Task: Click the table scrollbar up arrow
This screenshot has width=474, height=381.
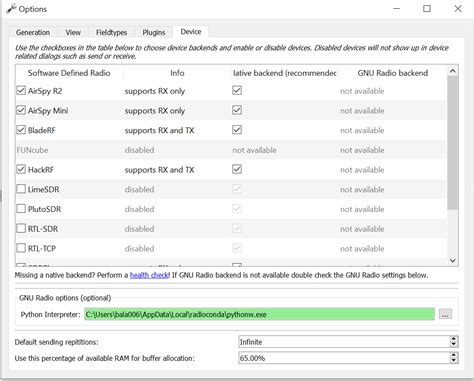Action: pyautogui.click(x=453, y=71)
